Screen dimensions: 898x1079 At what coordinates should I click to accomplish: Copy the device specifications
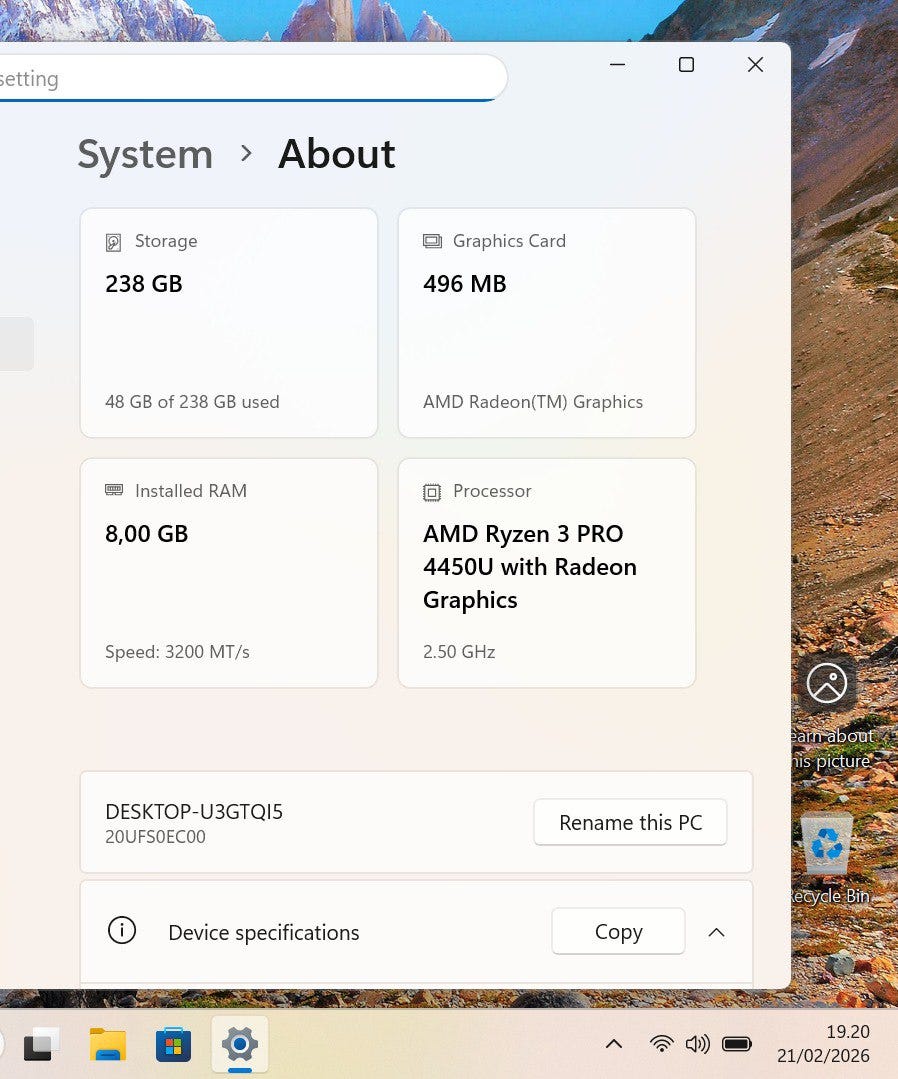pos(618,932)
